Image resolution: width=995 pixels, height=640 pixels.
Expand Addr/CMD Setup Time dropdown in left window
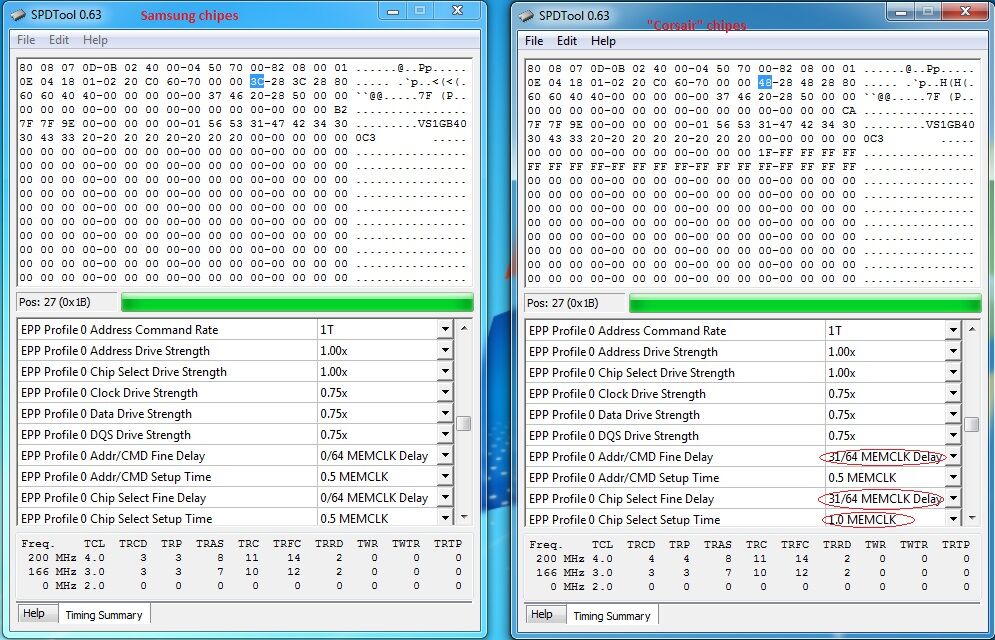445,476
